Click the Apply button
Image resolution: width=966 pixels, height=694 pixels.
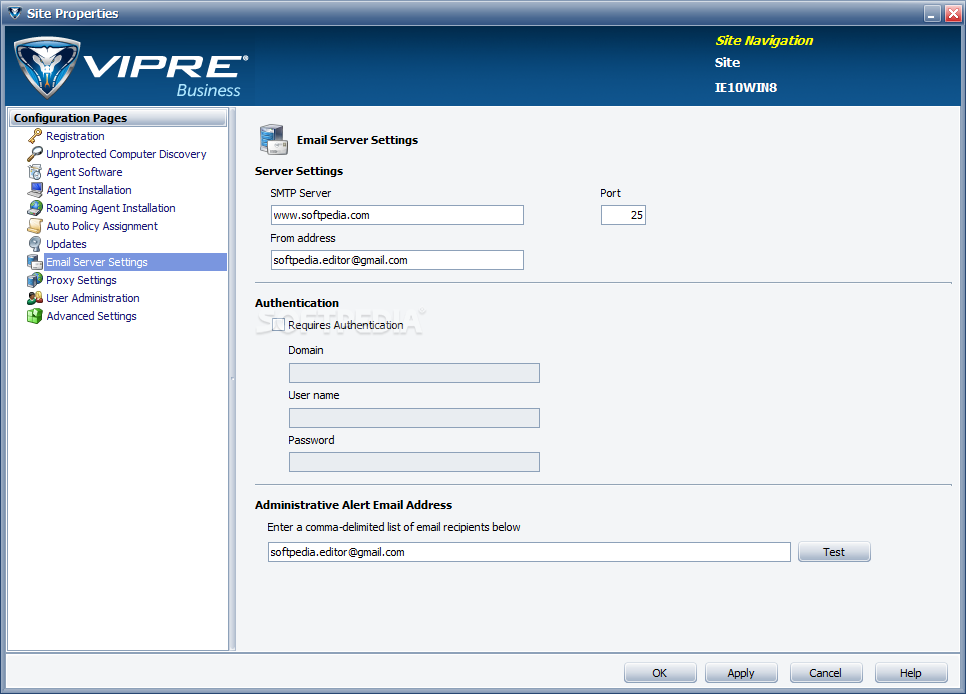(x=741, y=672)
